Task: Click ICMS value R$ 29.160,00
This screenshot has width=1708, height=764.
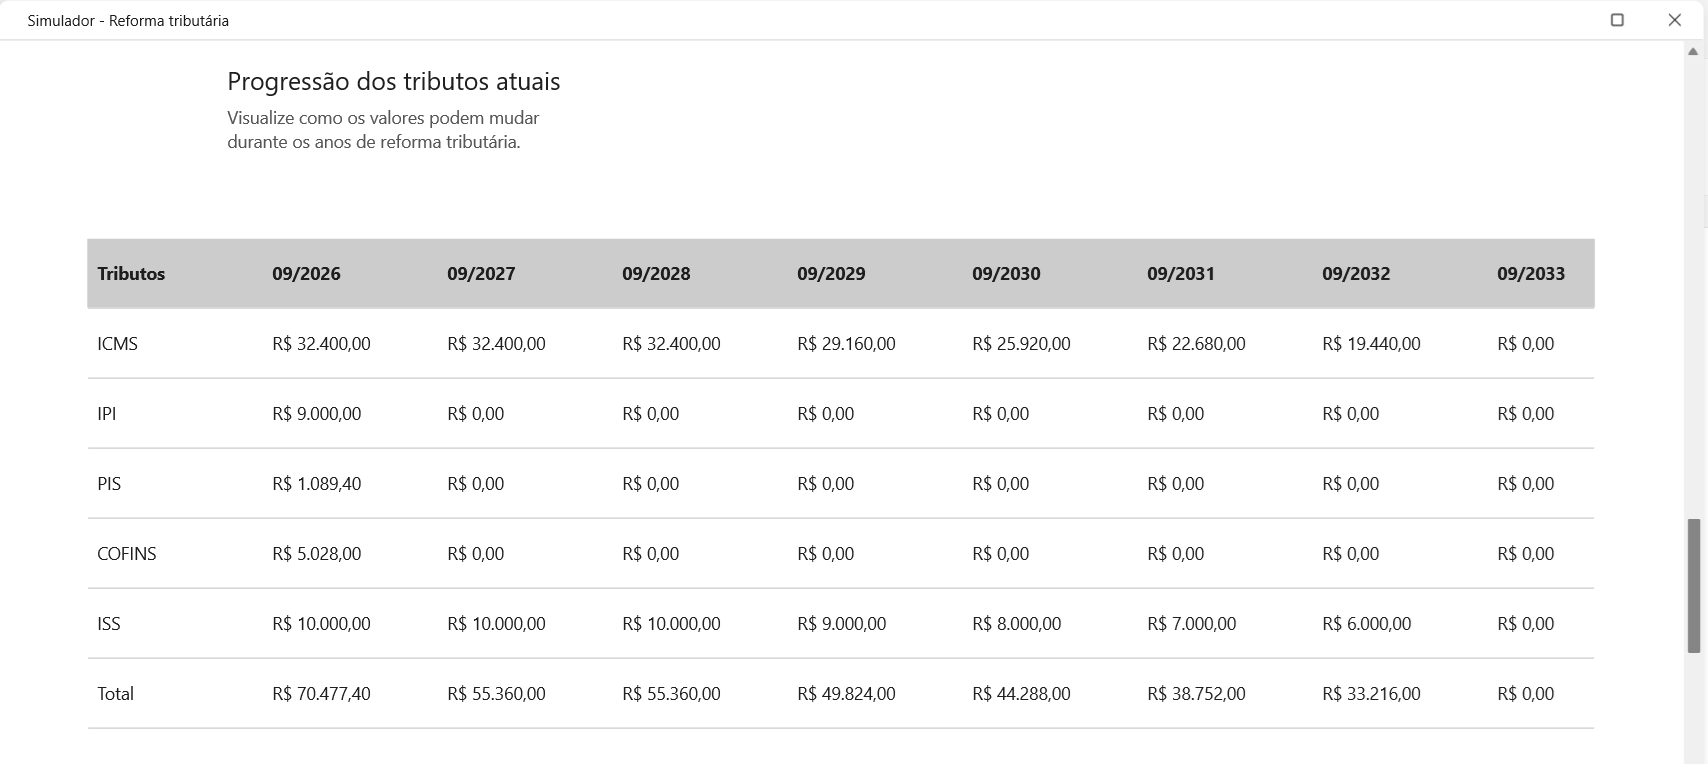Action: click(x=846, y=344)
